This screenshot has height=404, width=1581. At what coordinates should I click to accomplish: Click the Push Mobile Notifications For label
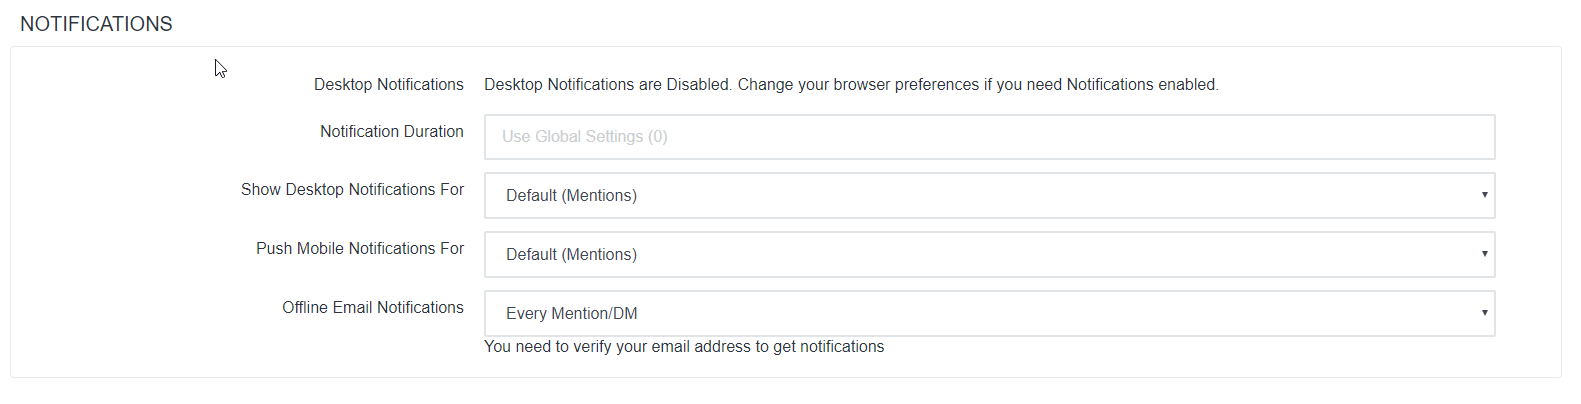tap(359, 249)
